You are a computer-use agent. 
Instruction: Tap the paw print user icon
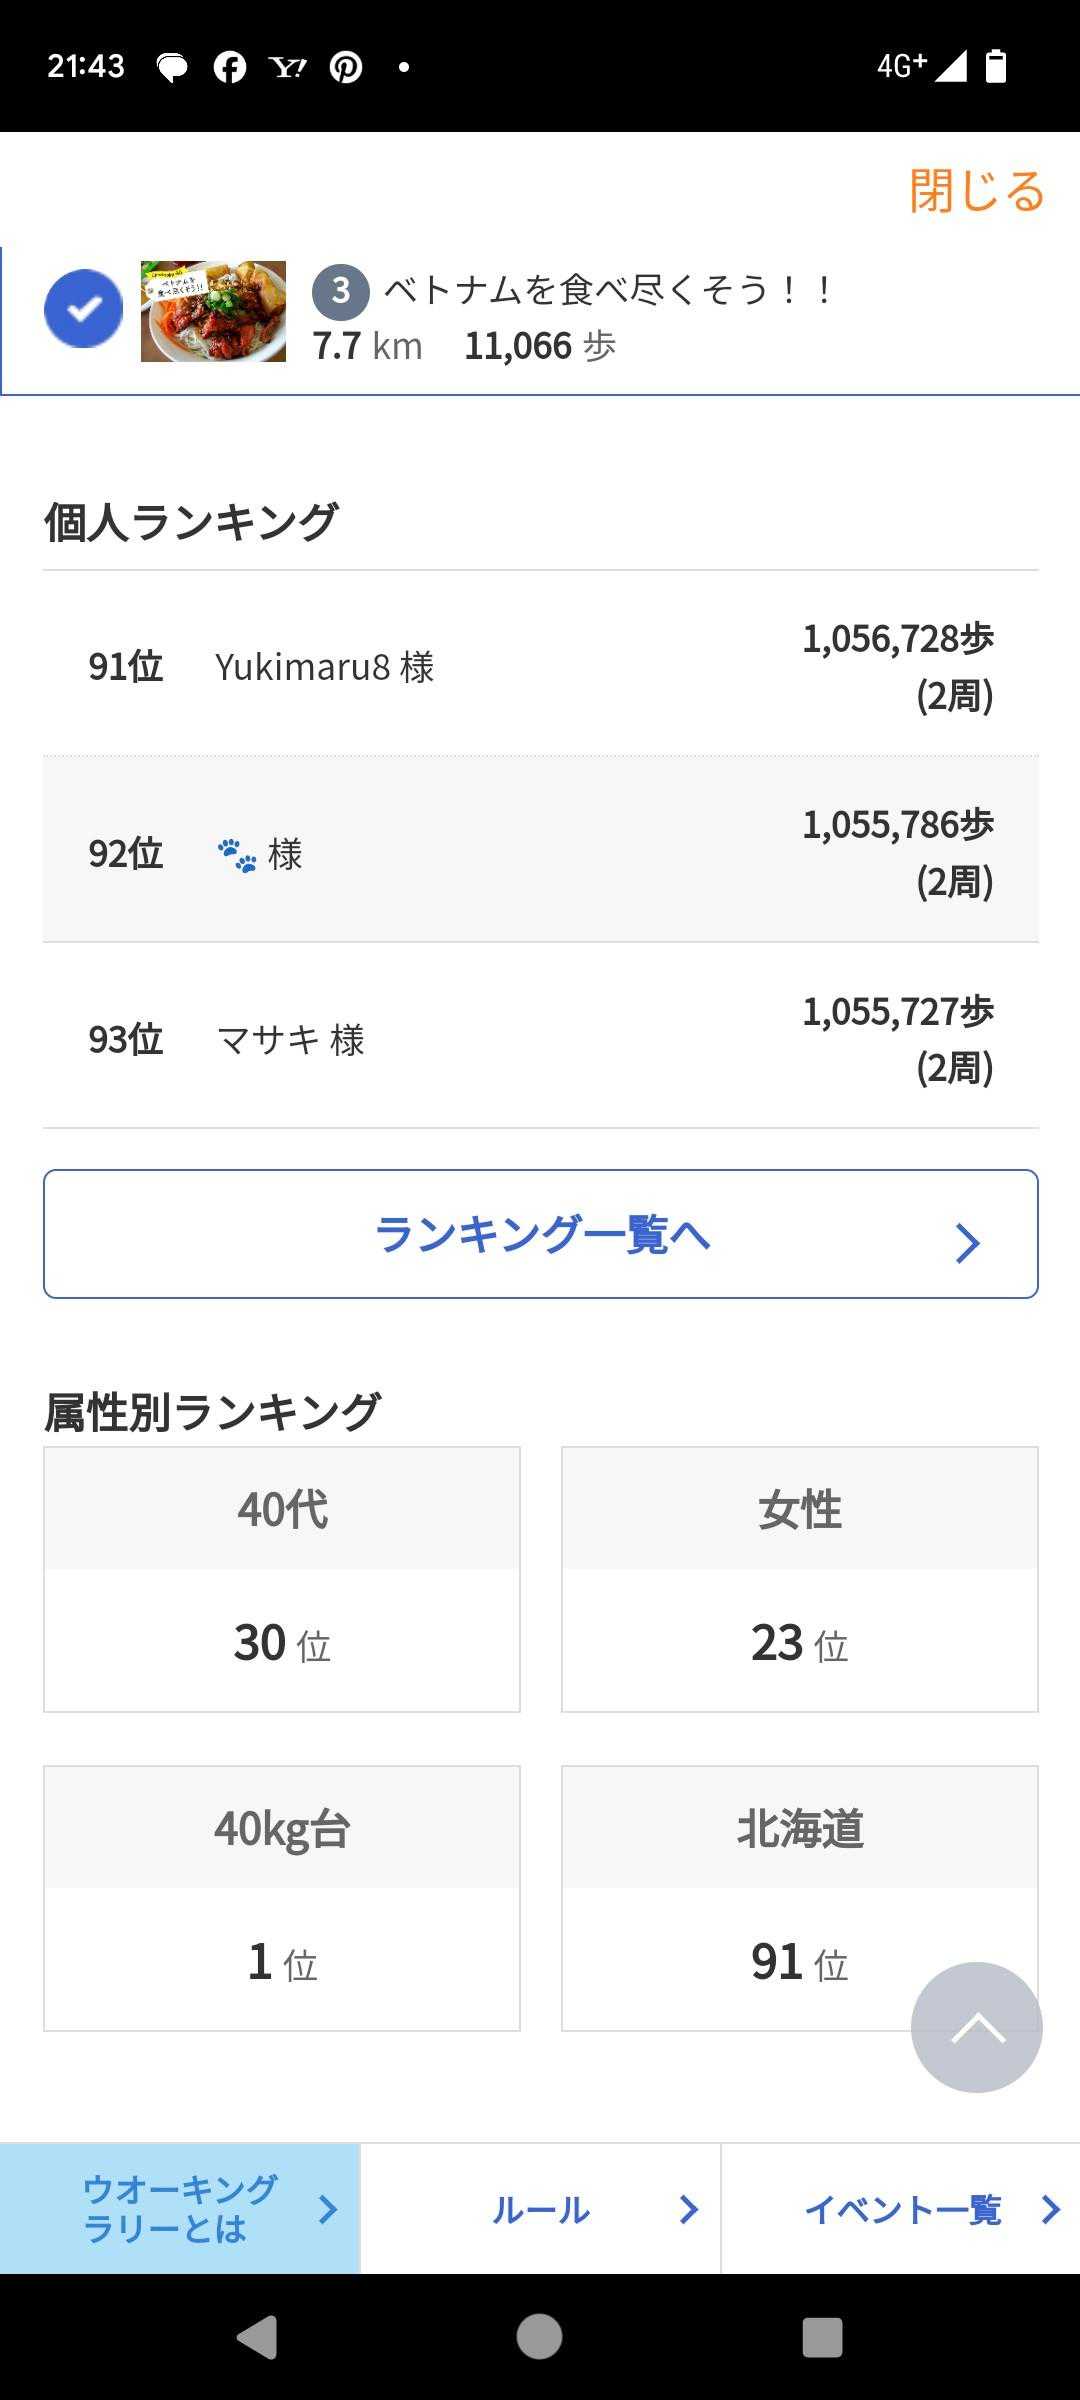pos(237,855)
